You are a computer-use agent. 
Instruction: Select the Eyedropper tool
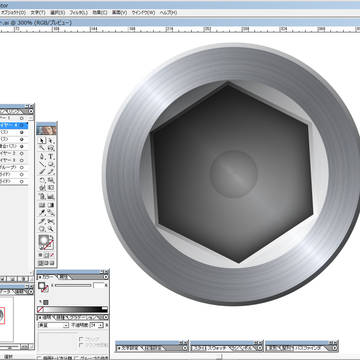coord(42,212)
